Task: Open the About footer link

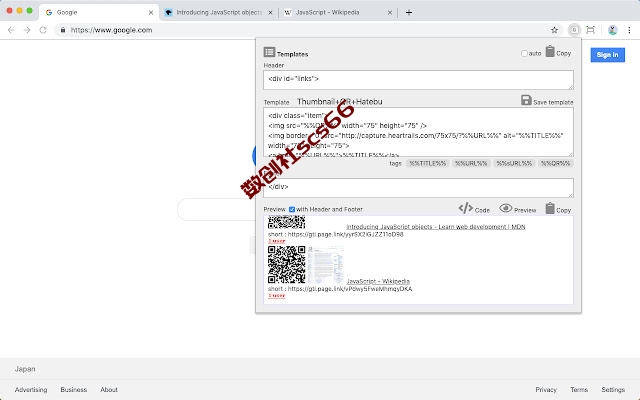Action: coord(109,389)
